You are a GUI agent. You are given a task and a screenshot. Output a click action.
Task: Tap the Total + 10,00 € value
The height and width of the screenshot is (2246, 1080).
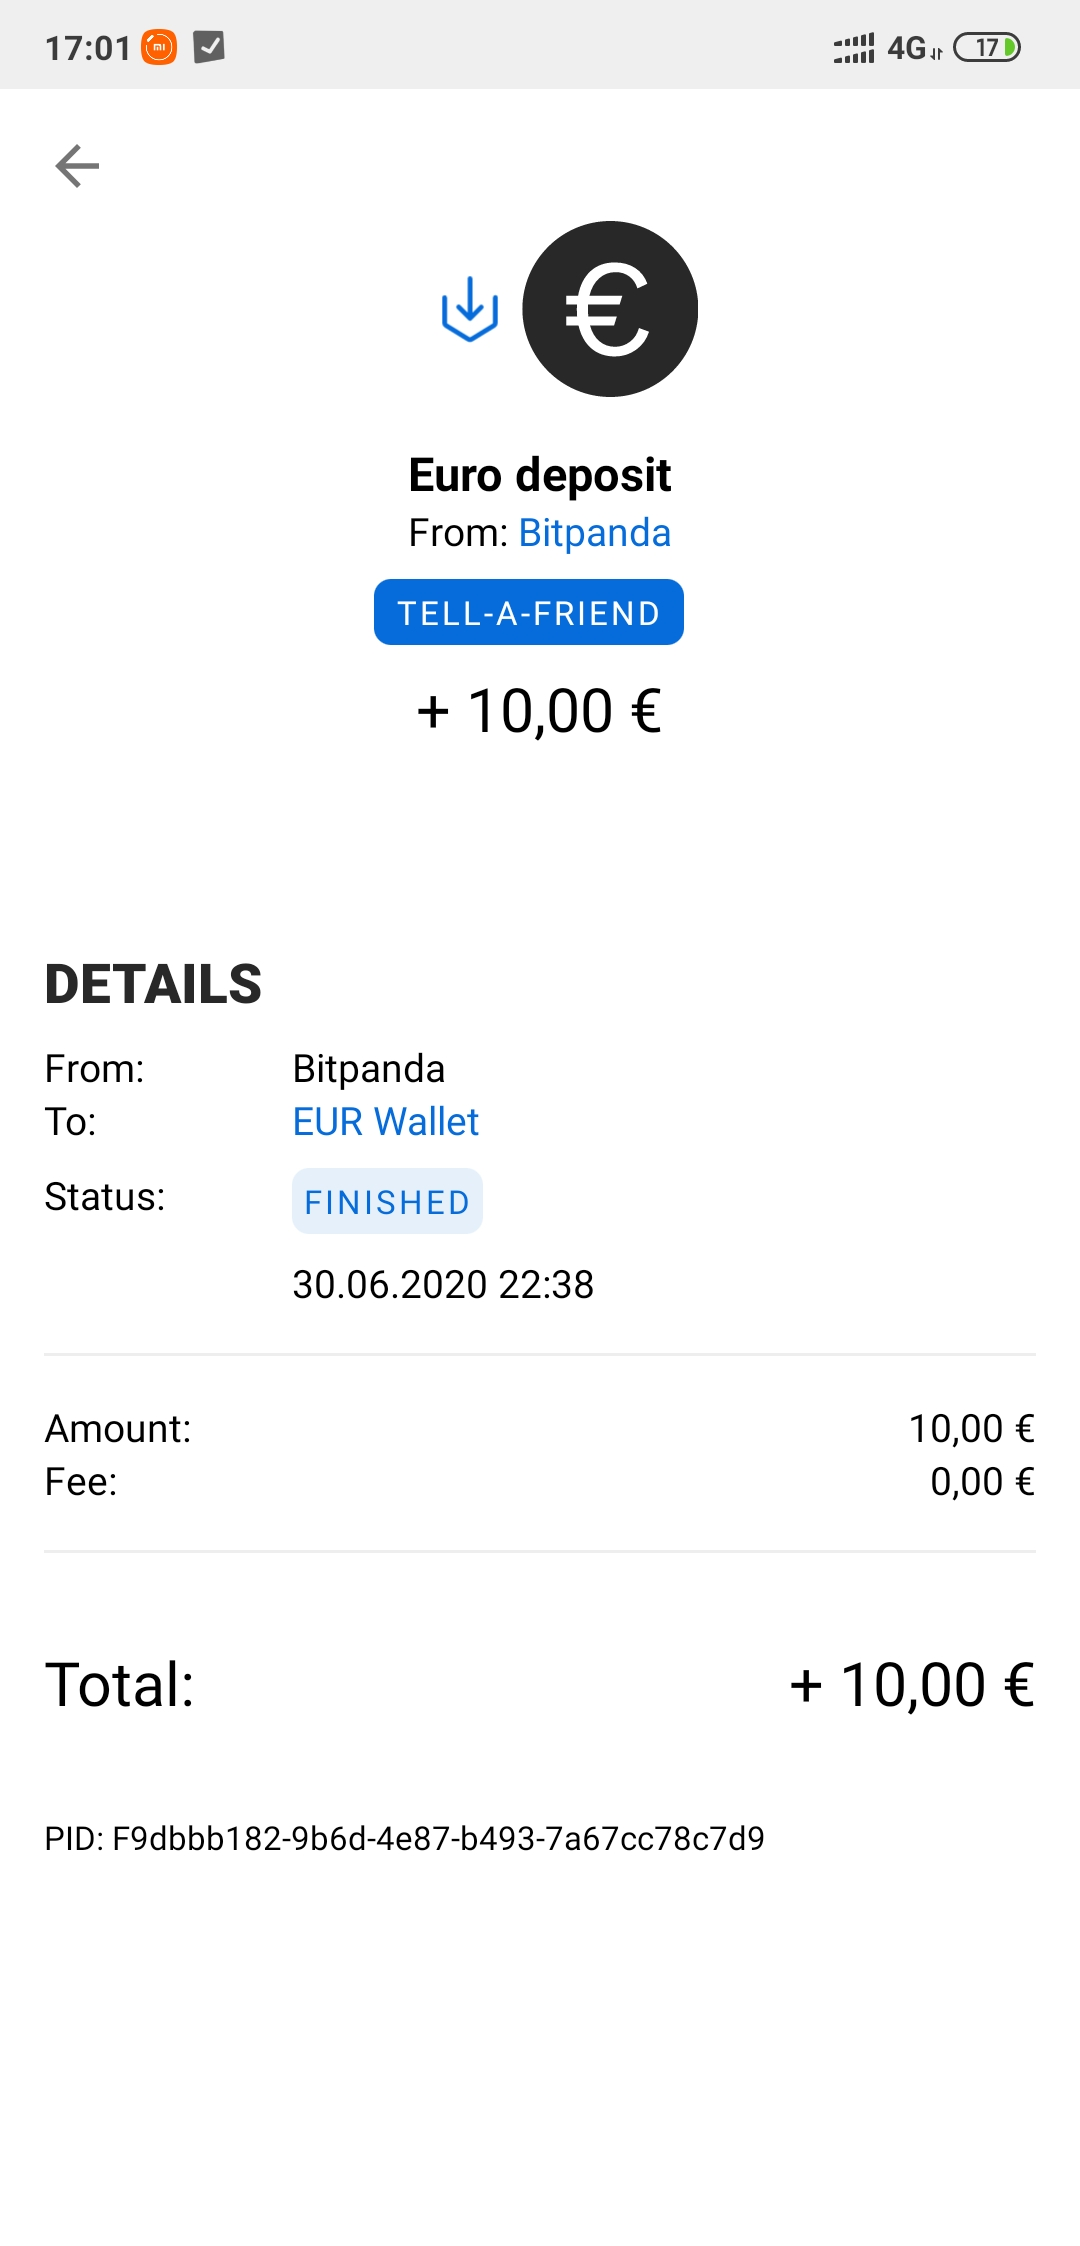[x=912, y=1685]
